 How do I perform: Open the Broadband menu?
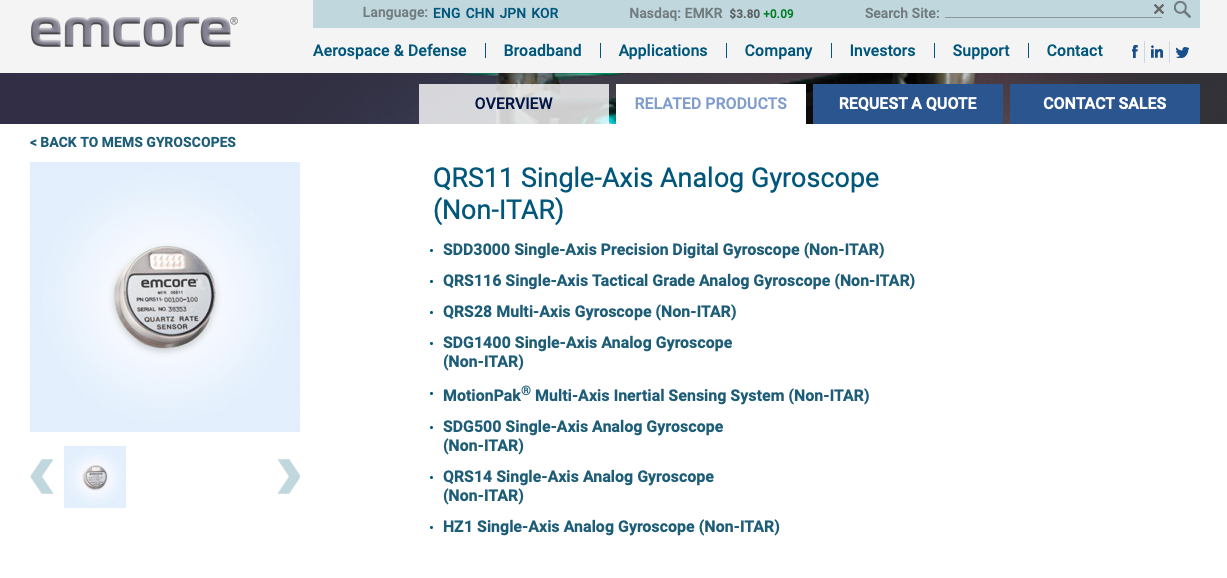pos(543,51)
